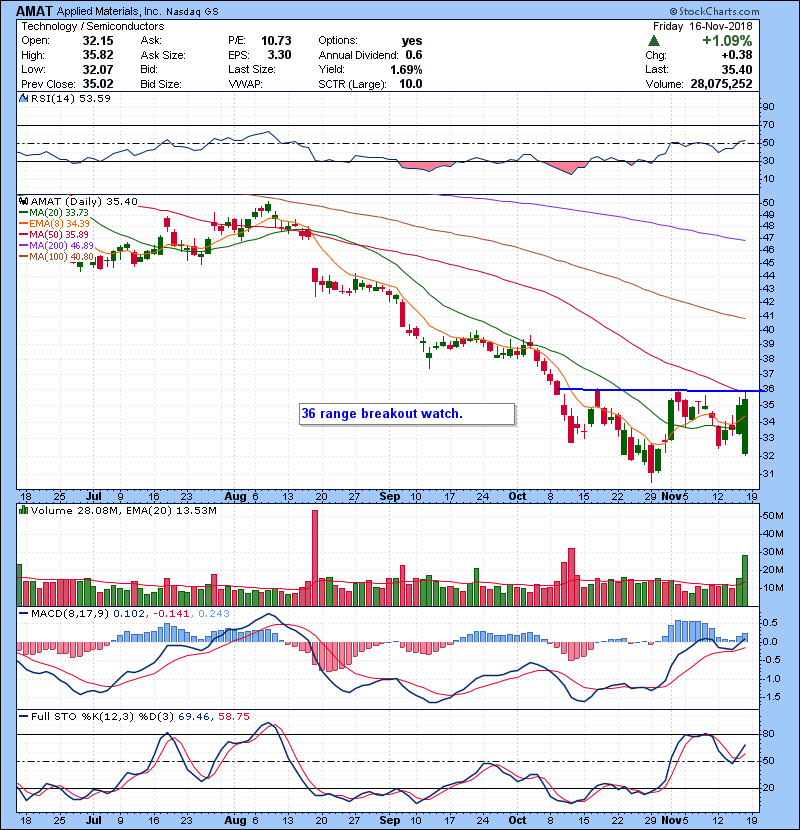Click the Technology / Semiconductors sector text
Screen dimensions: 800x830
(x=93, y=26)
